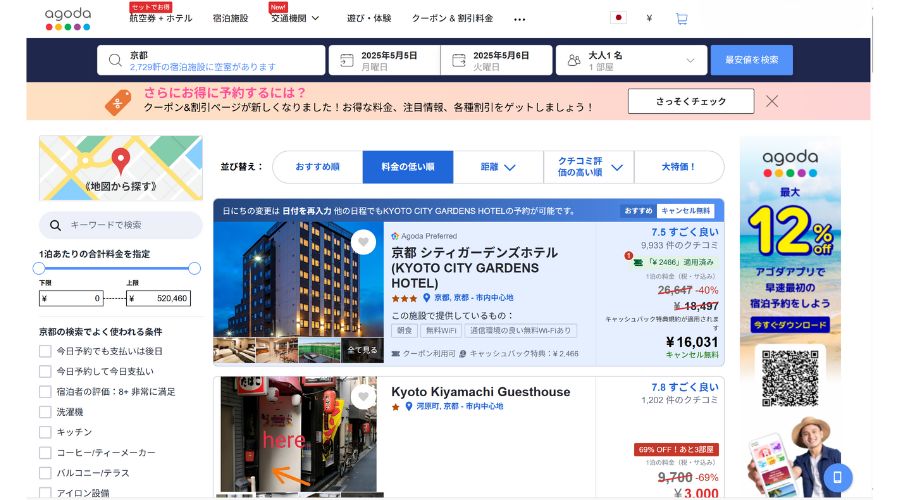The height and width of the screenshot is (500, 900).
Task: Click the coupon available icon on hotel card
Action: pos(395,354)
